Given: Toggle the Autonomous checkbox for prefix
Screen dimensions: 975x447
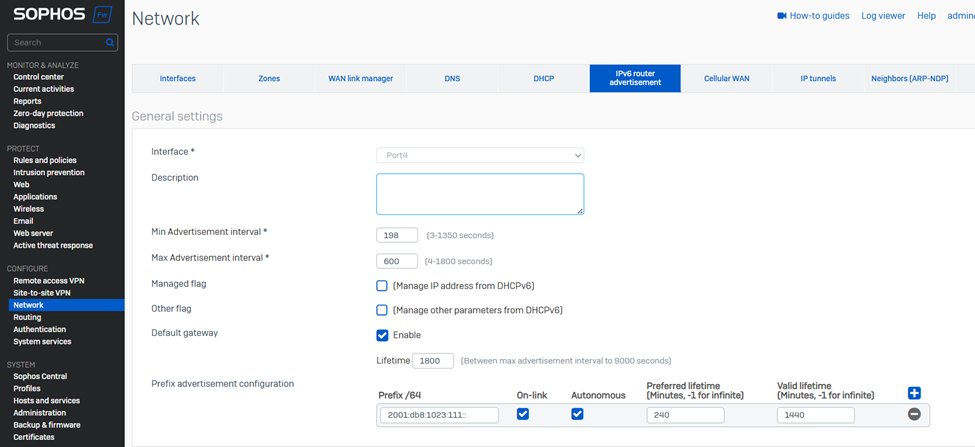Looking at the screenshot, I should coord(577,414).
